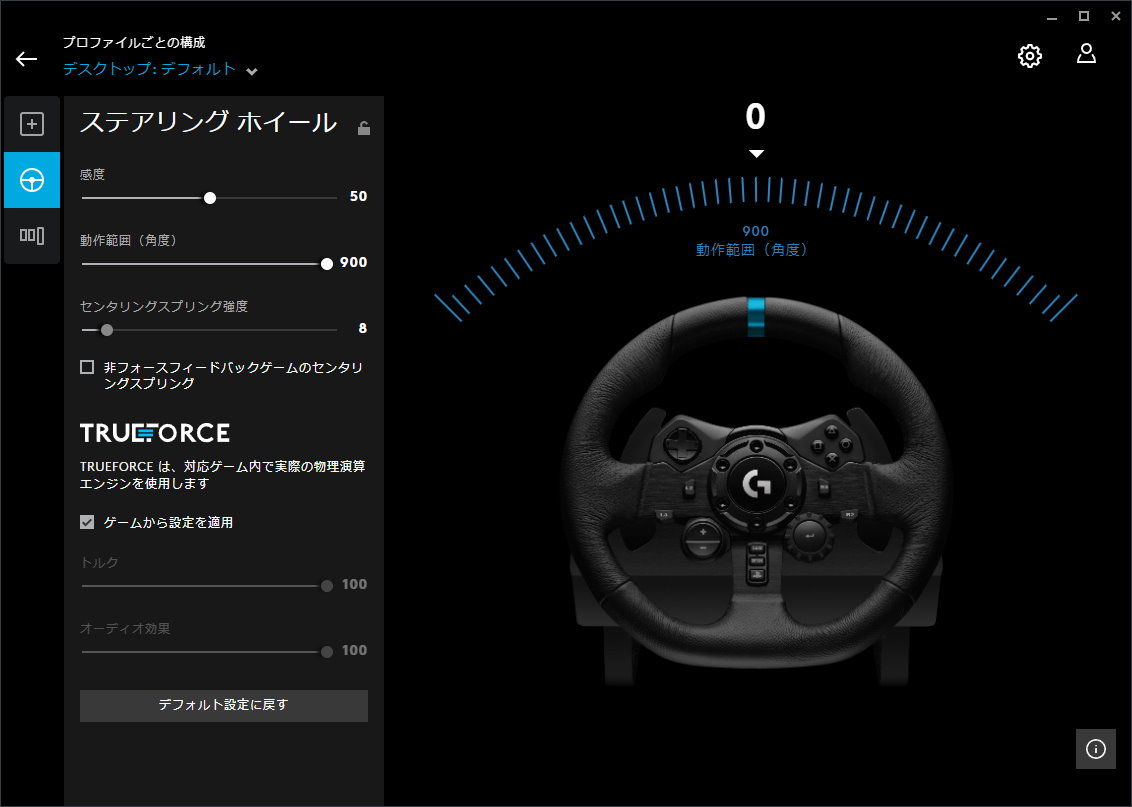This screenshot has width=1132, height=807.
Task: Click the steering wheel image G logo
Action: [756, 484]
